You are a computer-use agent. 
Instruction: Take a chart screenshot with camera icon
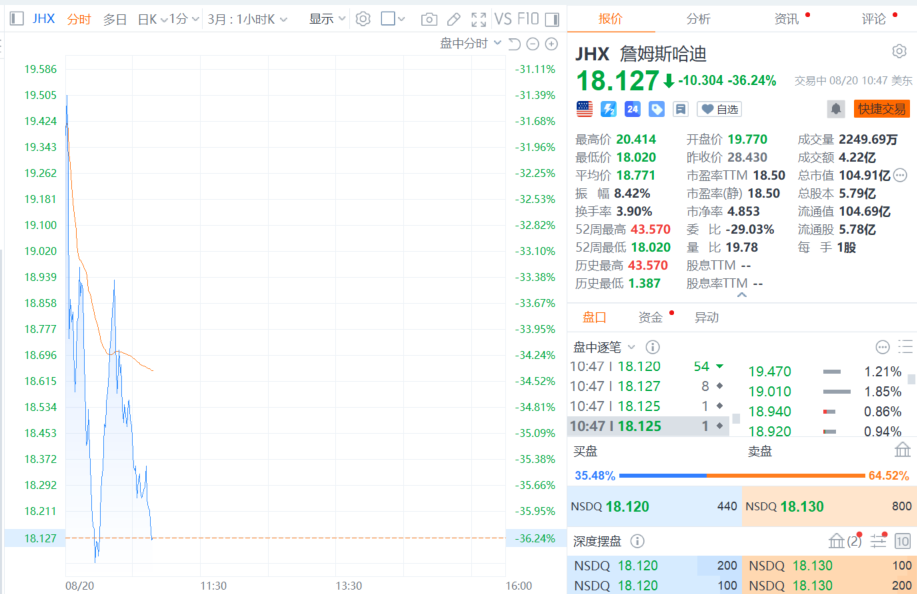click(x=429, y=19)
